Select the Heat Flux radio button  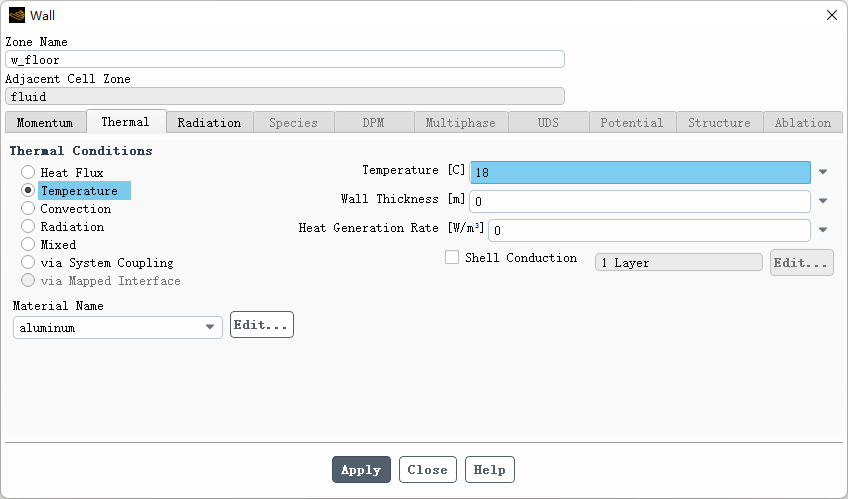[28, 173]
